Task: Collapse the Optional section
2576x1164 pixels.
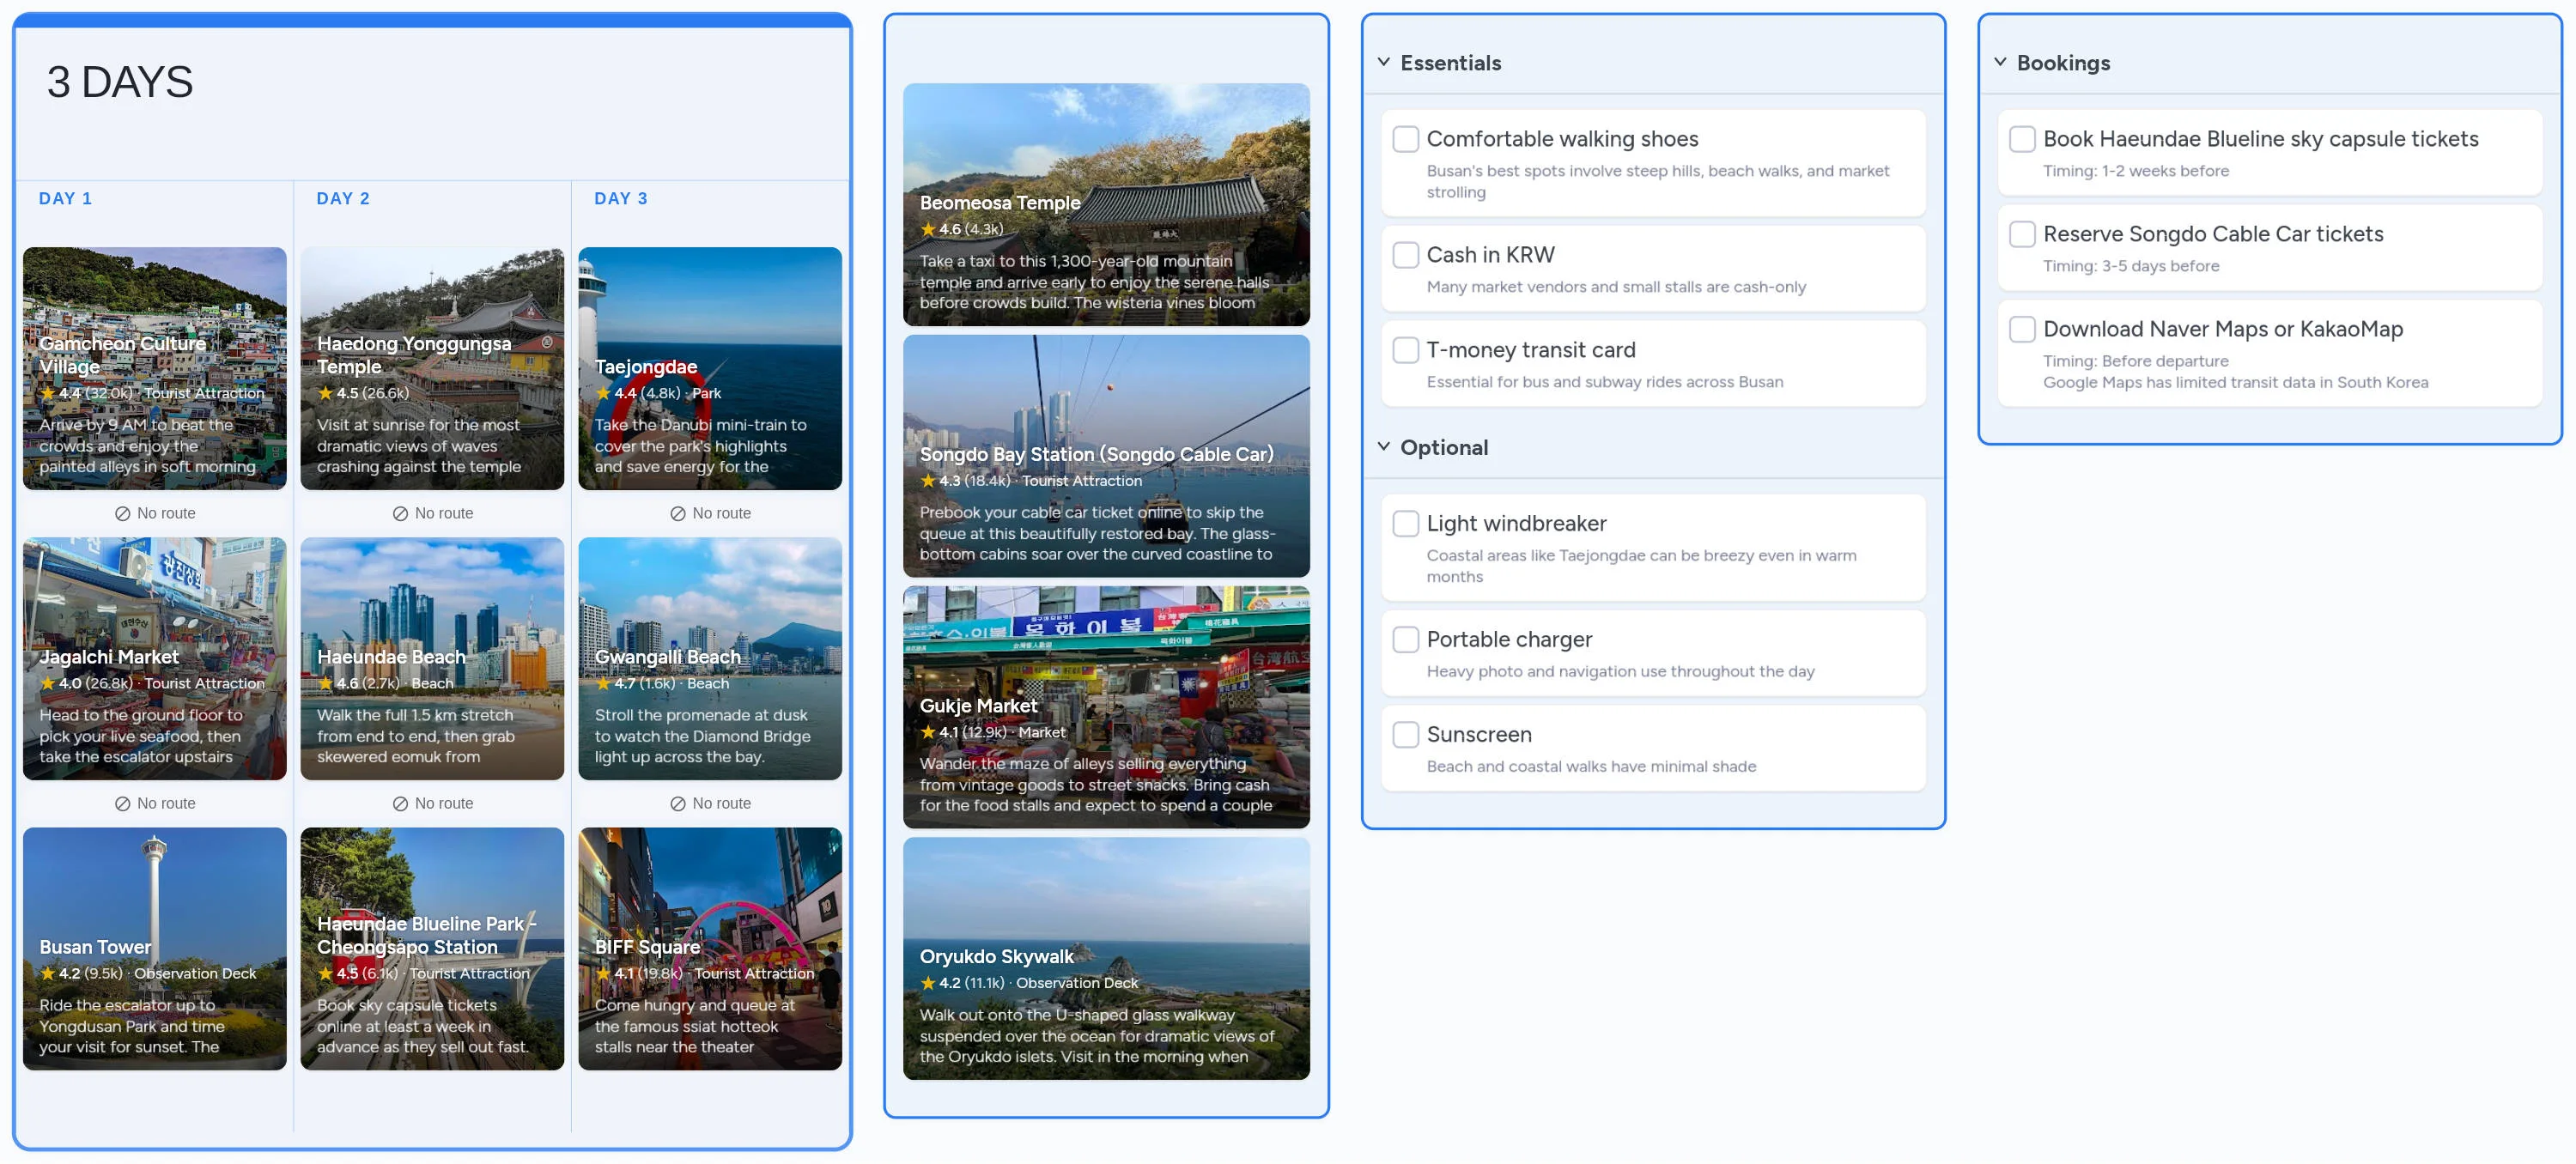Action: (1383, 446)
